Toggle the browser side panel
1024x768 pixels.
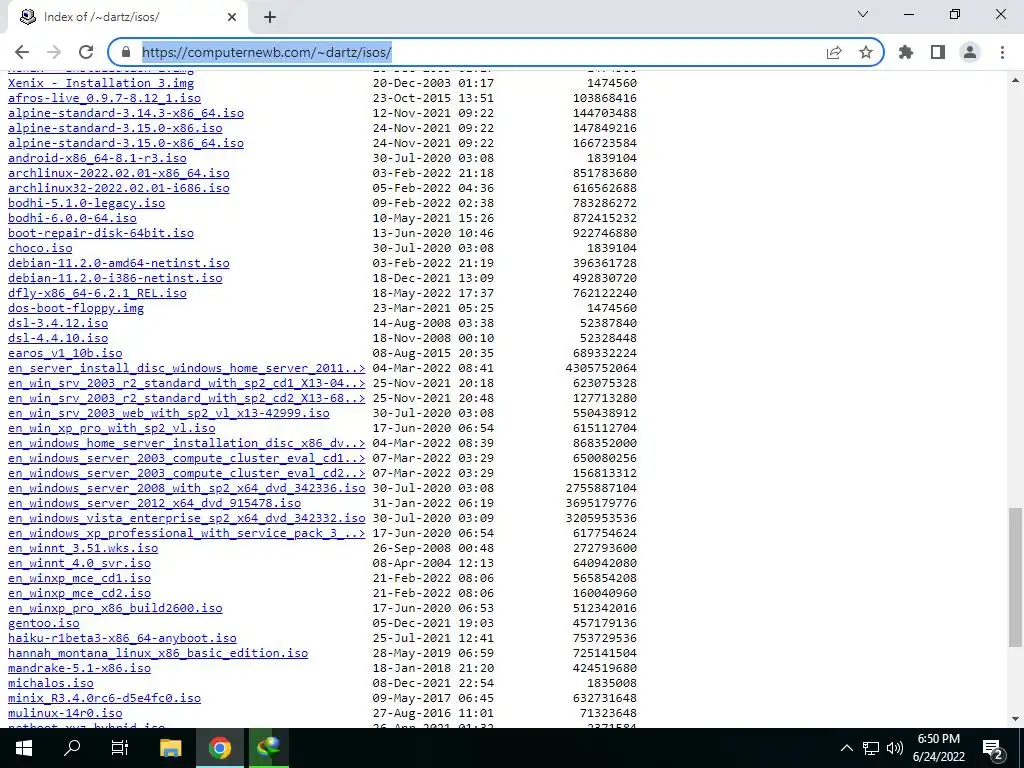938,52
